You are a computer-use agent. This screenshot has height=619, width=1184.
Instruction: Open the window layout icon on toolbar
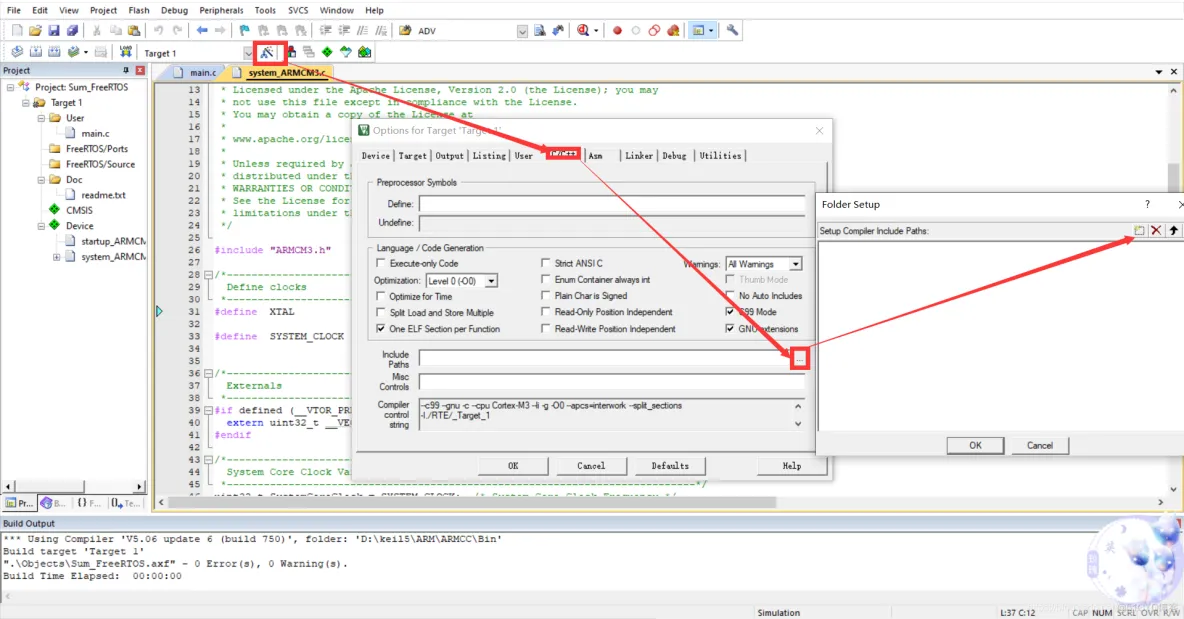pyautogui.click(x=698, y=30)
